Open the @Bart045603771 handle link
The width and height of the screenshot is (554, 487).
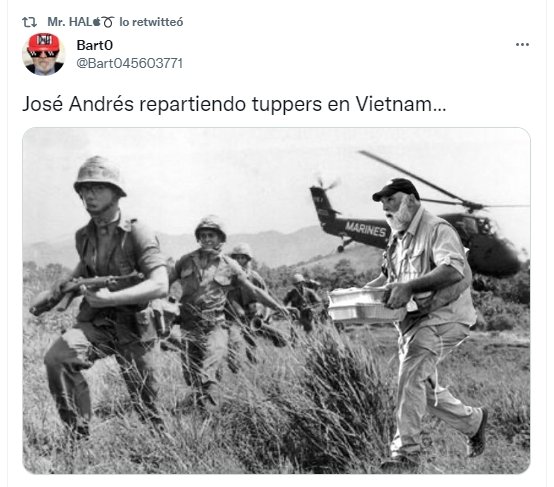(x=129, y=64)
